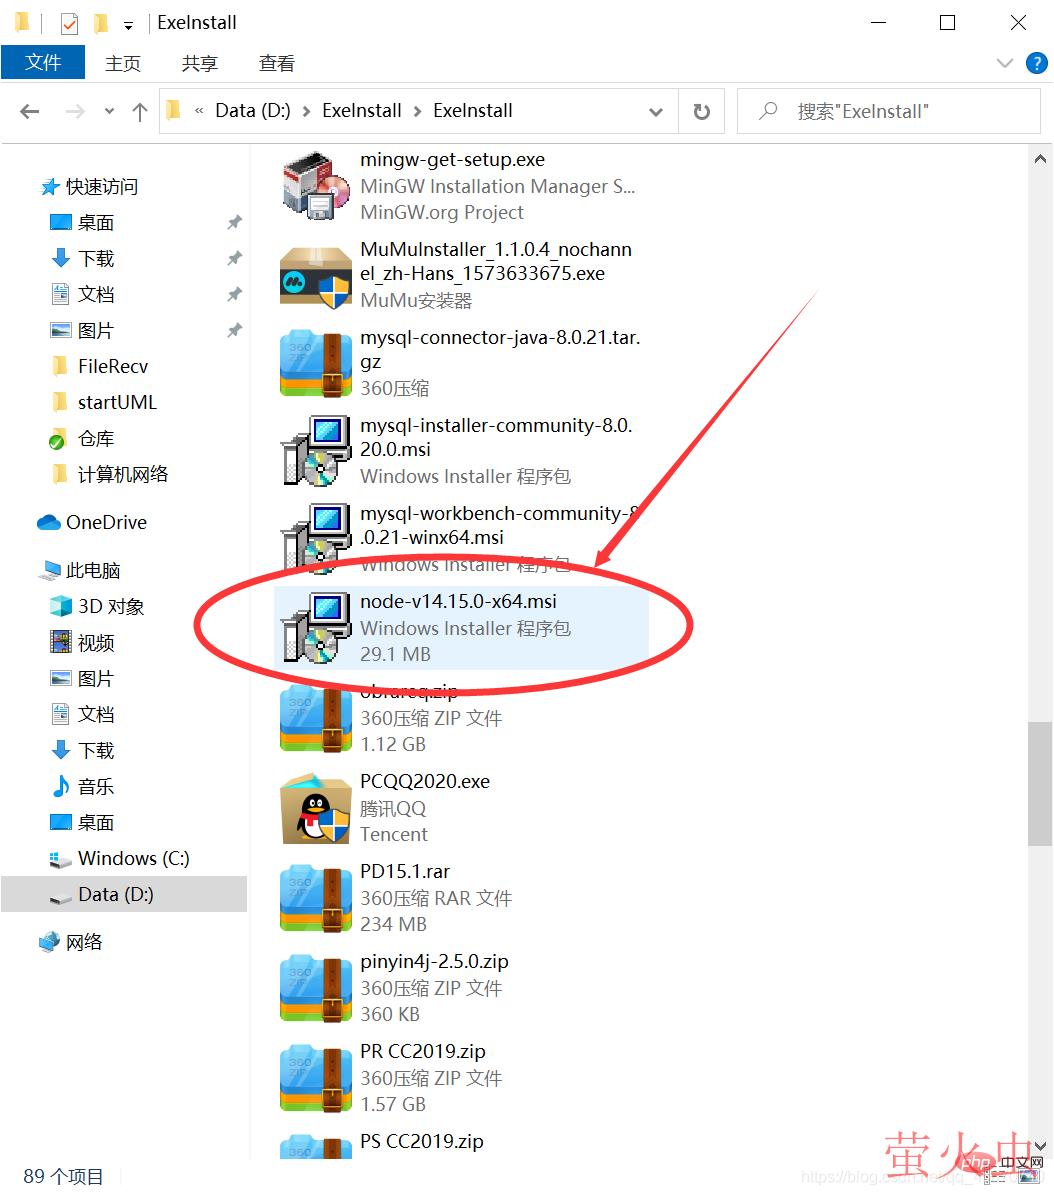Open the mingw-get-setup.exe installer icon
Screen dimensions: 1054x1195
pos(316,186)
